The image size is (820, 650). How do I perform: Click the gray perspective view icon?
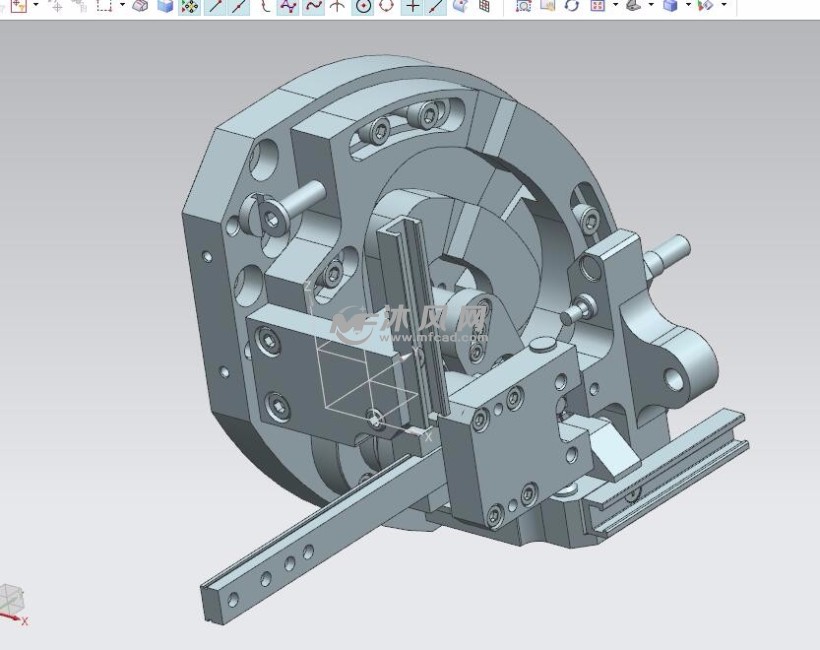633,6
